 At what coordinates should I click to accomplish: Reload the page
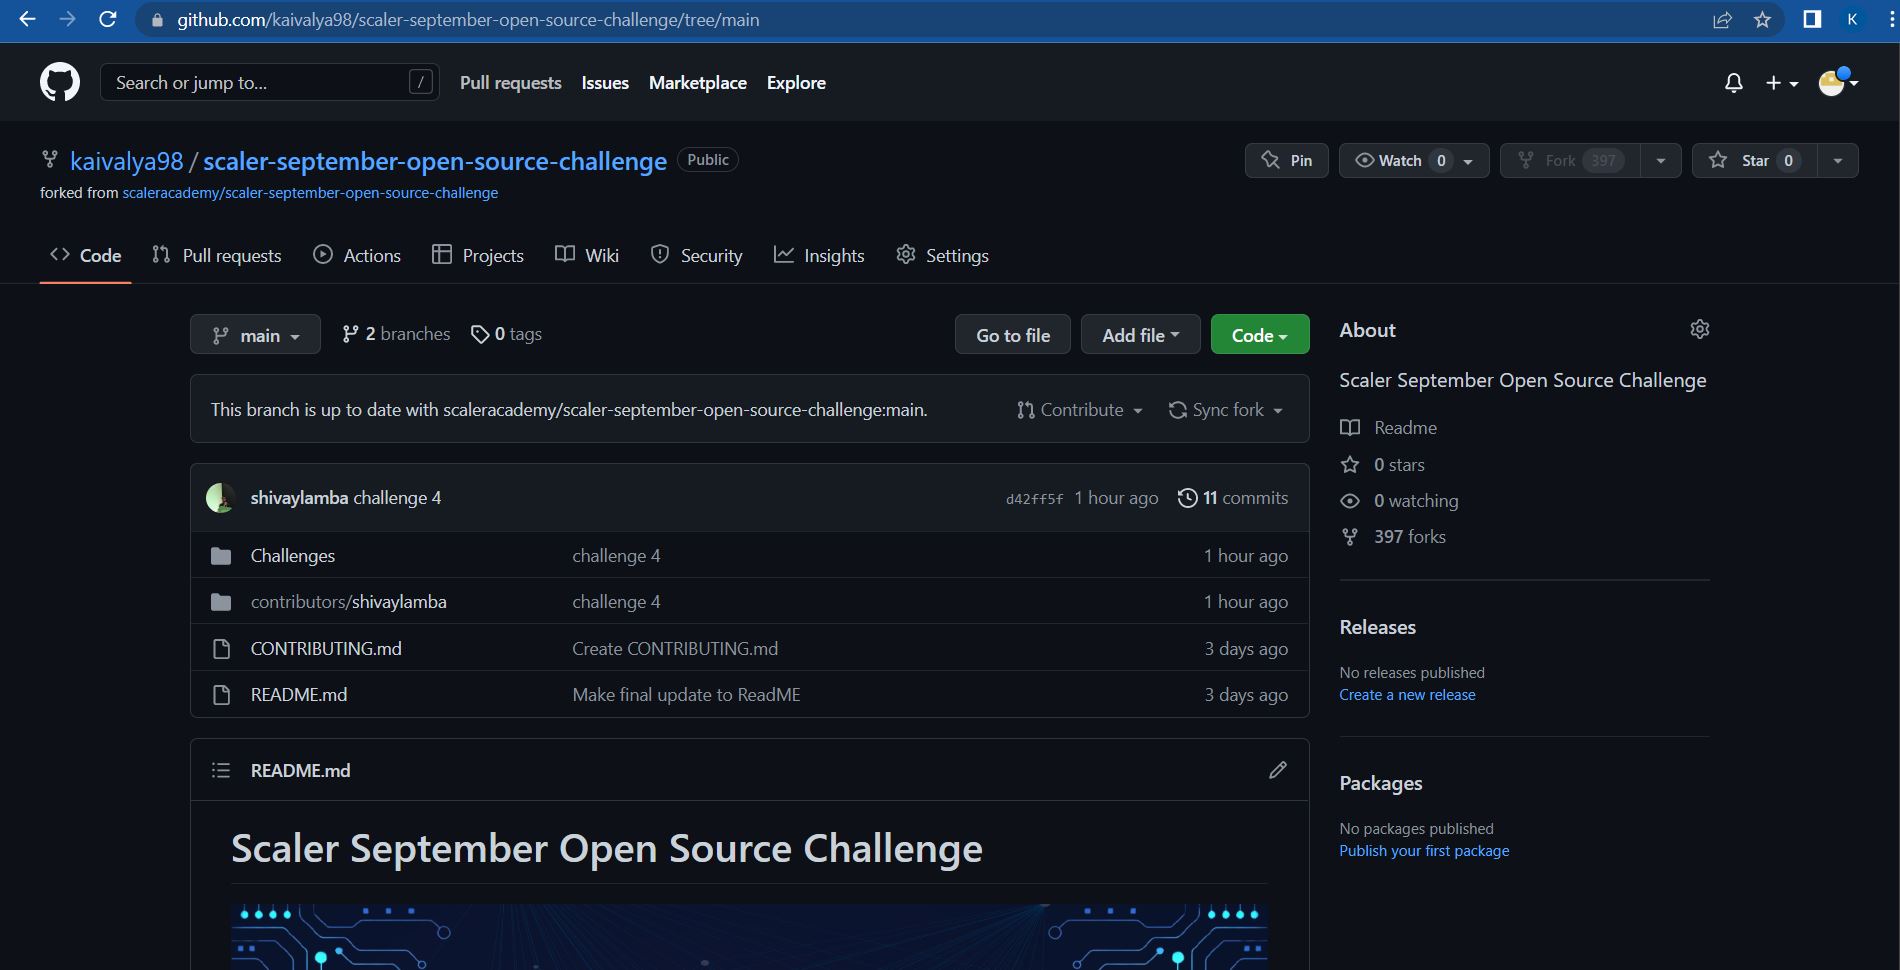pos(107,19)
